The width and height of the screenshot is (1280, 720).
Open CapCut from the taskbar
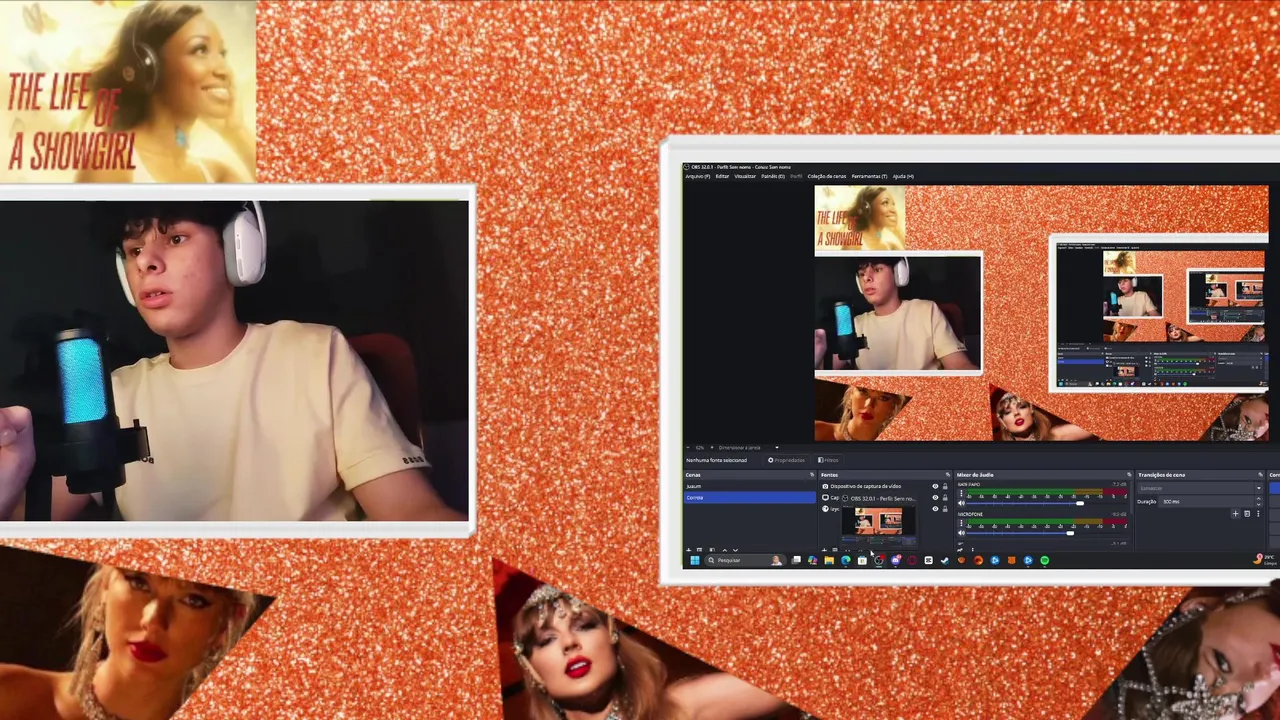coord(928,560)
